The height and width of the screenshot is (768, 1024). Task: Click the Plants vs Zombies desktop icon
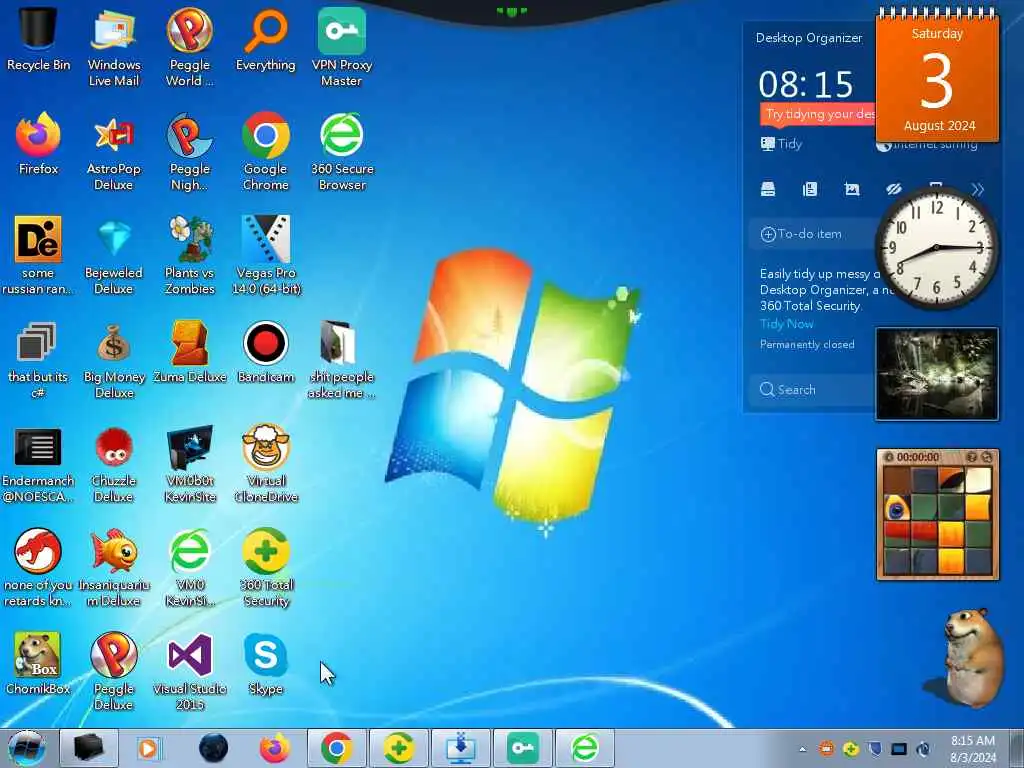coord(189,255)
